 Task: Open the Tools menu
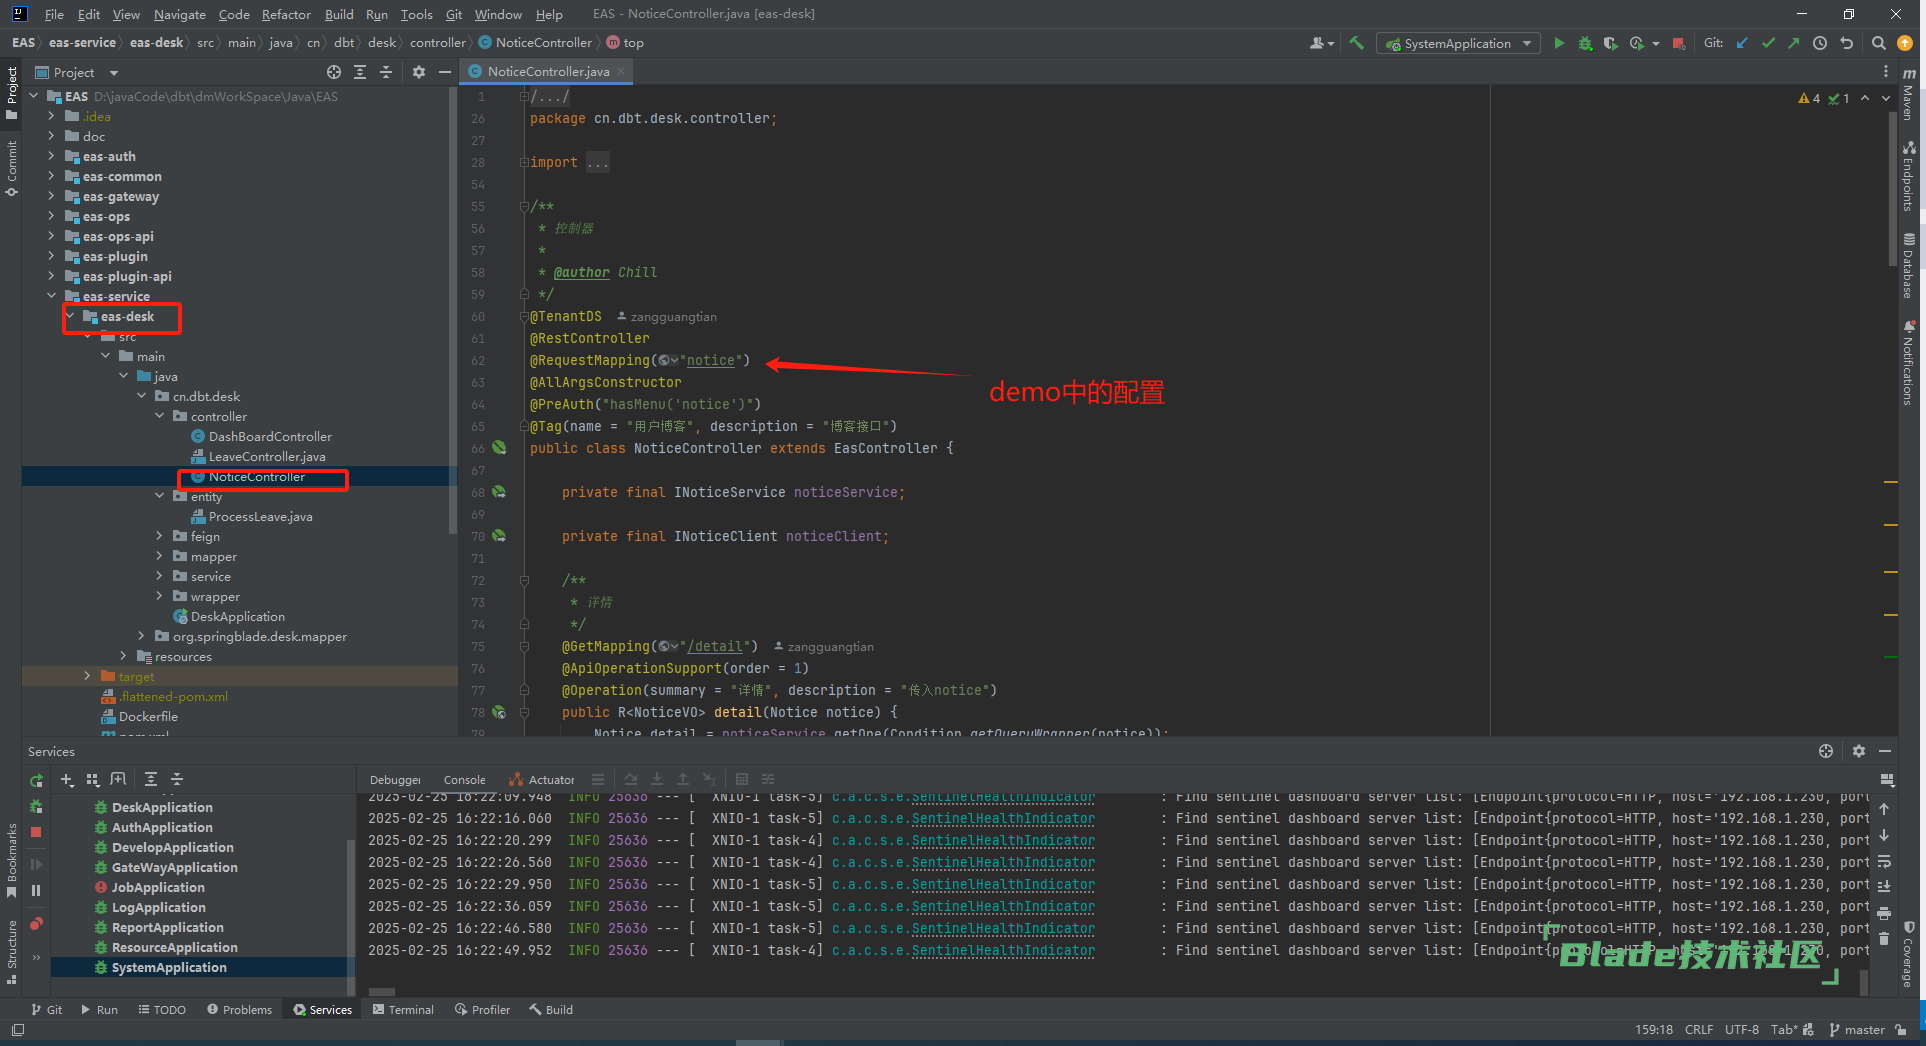[416, 14]
